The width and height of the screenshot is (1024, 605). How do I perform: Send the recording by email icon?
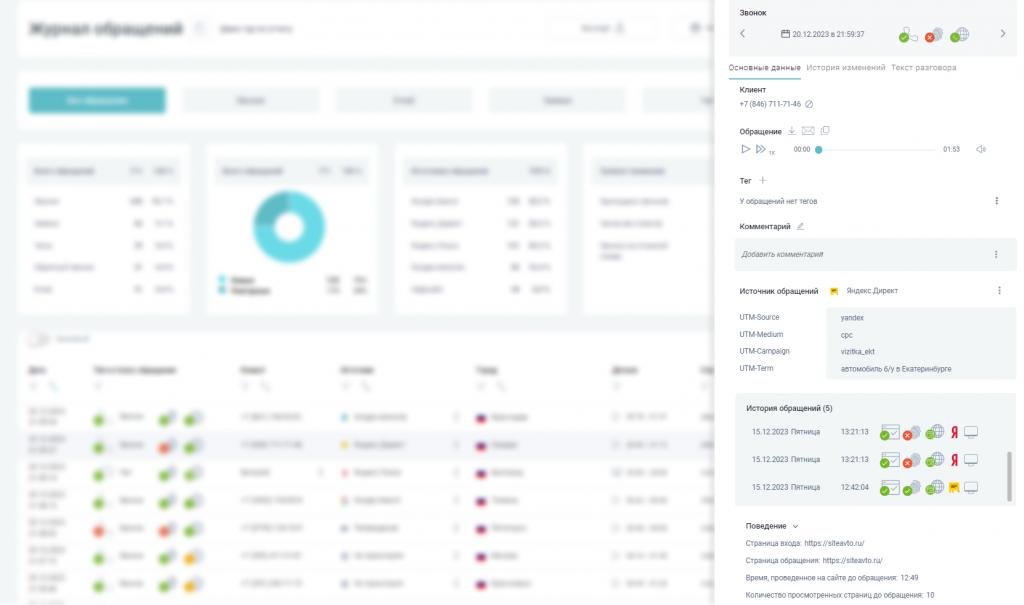click(808, 131)
